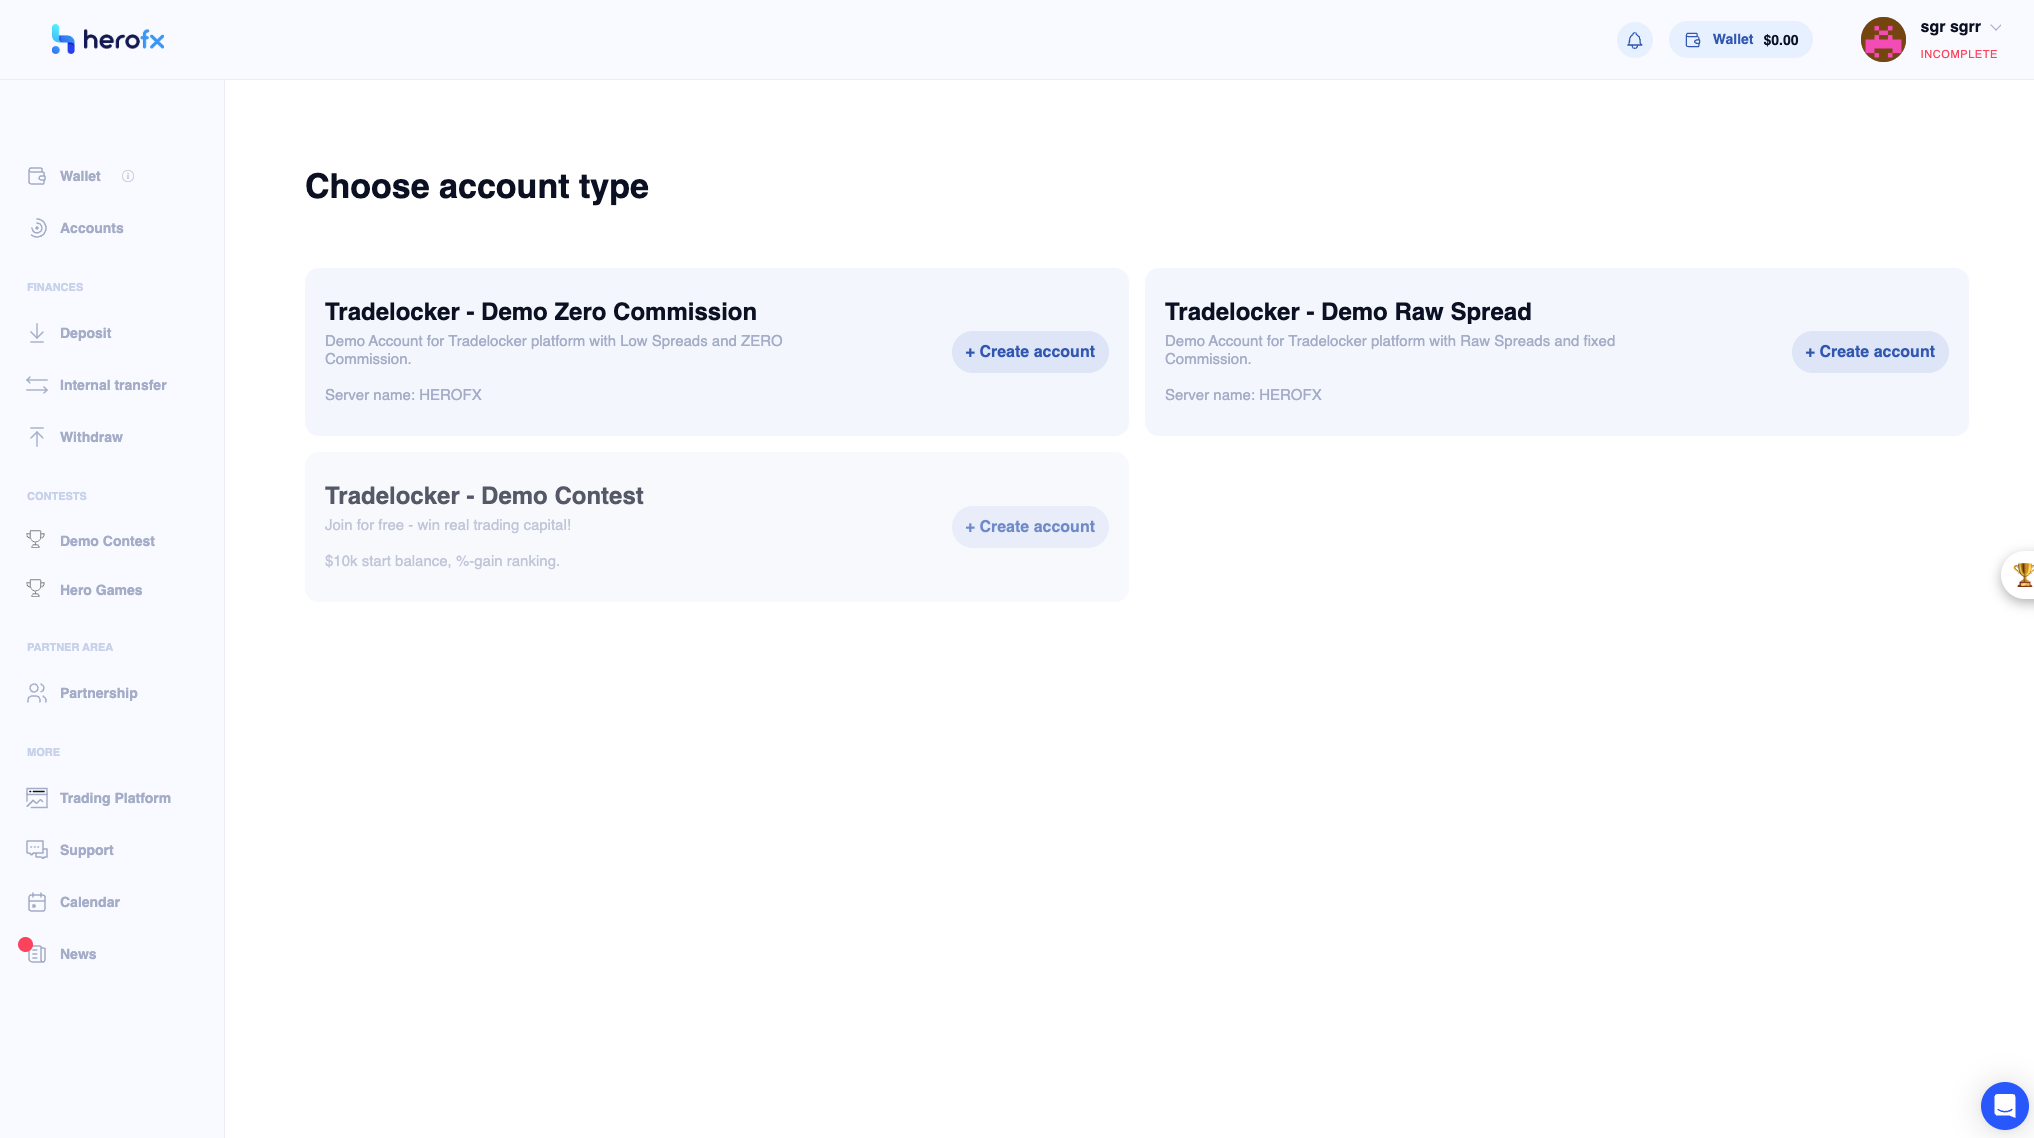The width and height of the screenshot is (2034, 1138).
Task: Click the Wallet $0.00 balance button
Action: [x=1741, y=40]
